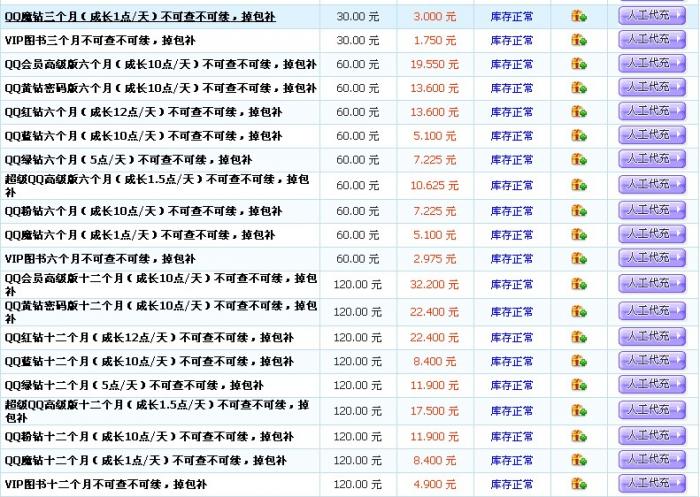Click gift icon in QQ魔钻六个月 row

pos(579,235)
